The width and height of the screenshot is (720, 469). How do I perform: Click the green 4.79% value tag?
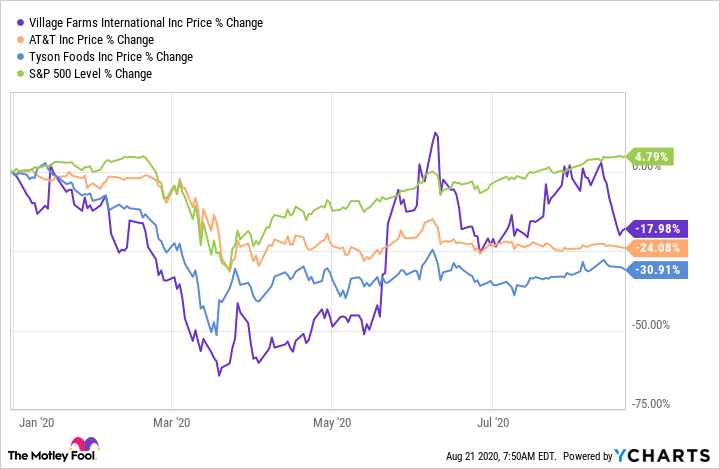(x=650, y=156)
